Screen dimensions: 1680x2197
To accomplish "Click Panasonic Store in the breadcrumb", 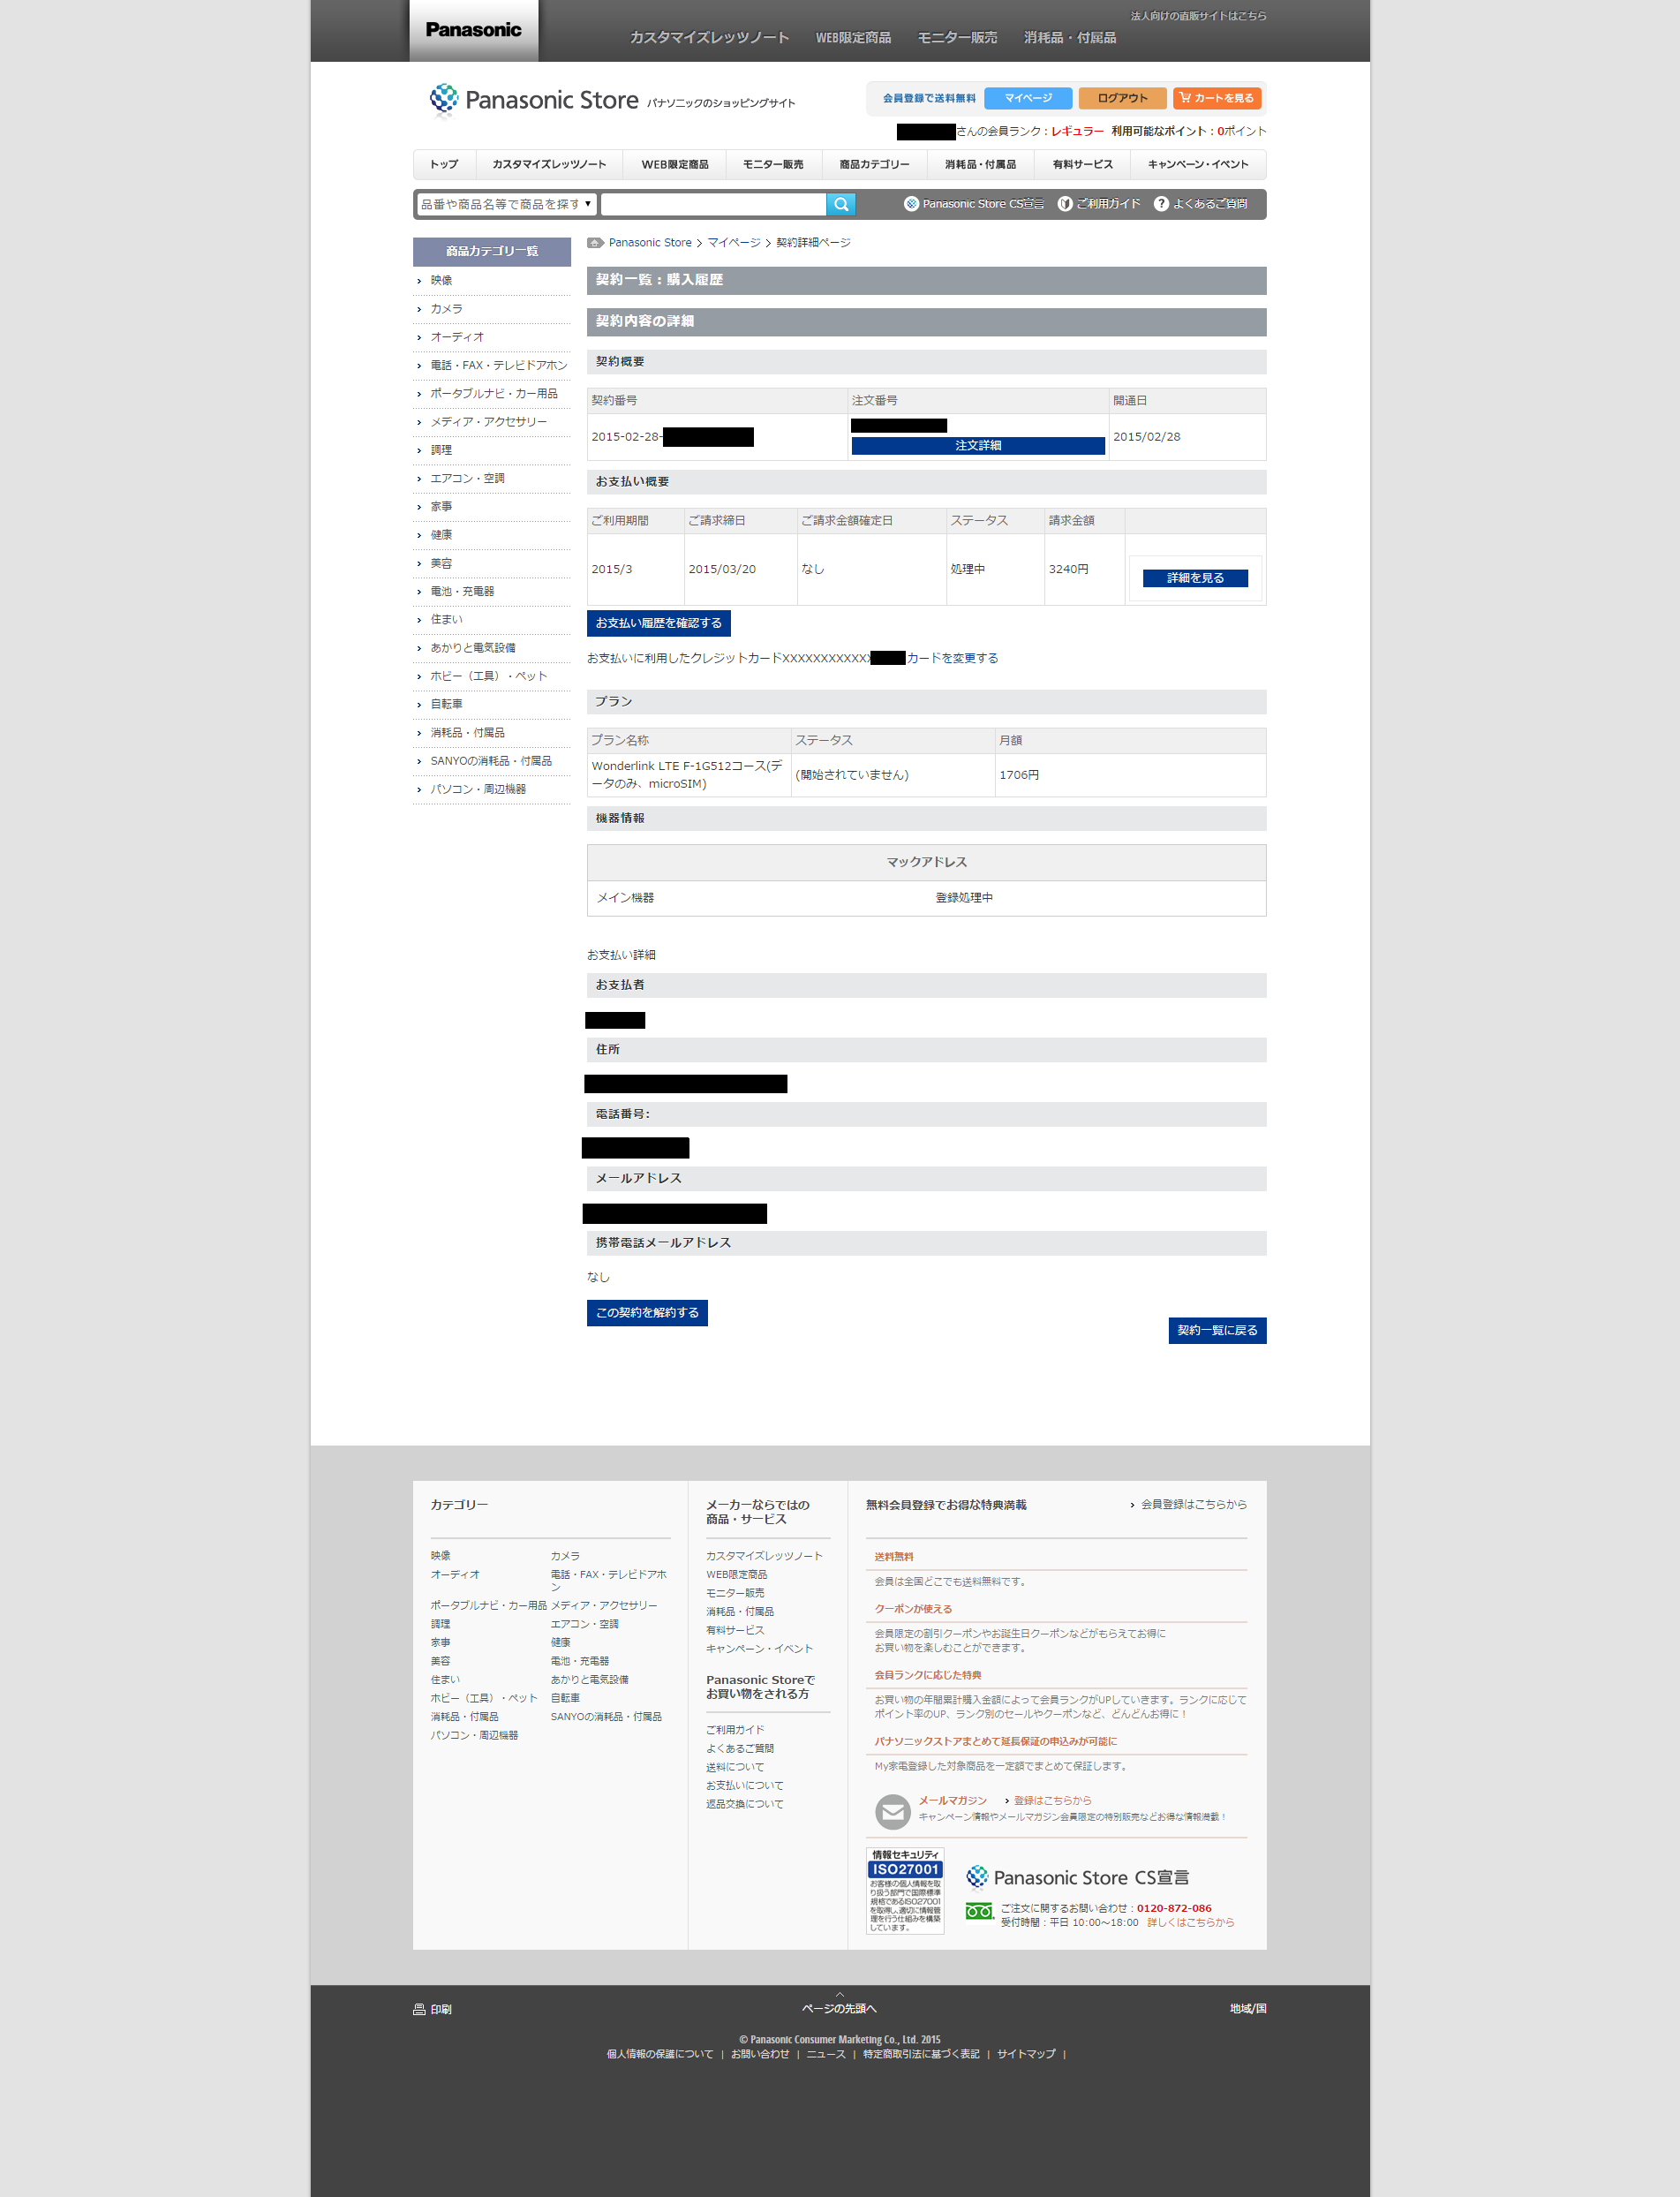I will 650,242.
